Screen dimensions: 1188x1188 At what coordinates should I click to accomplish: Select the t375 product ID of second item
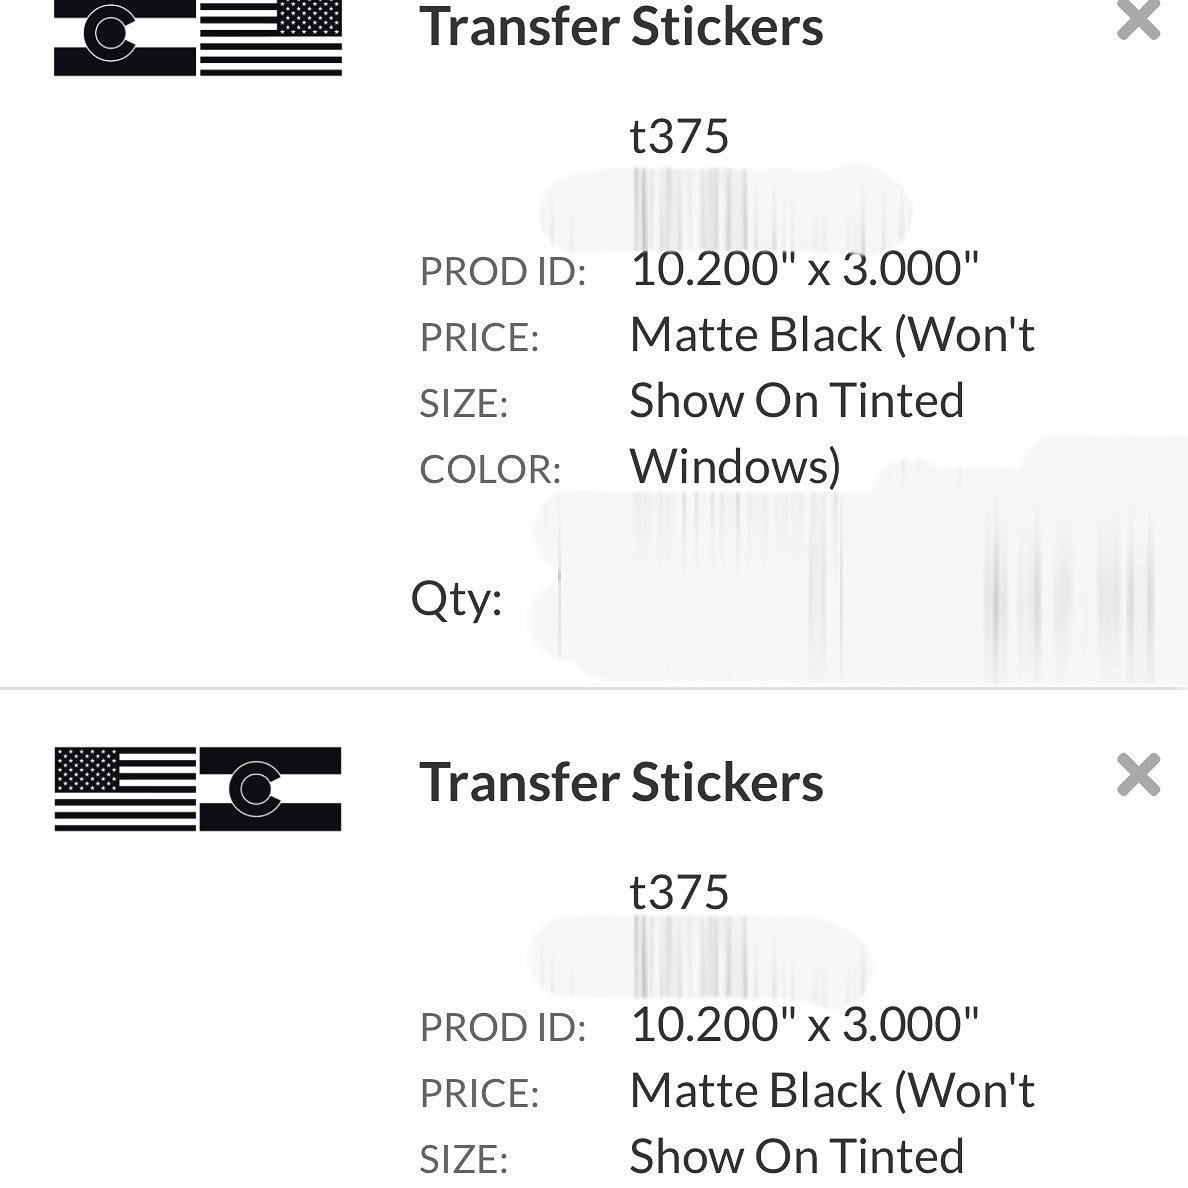tap(679, 892)
